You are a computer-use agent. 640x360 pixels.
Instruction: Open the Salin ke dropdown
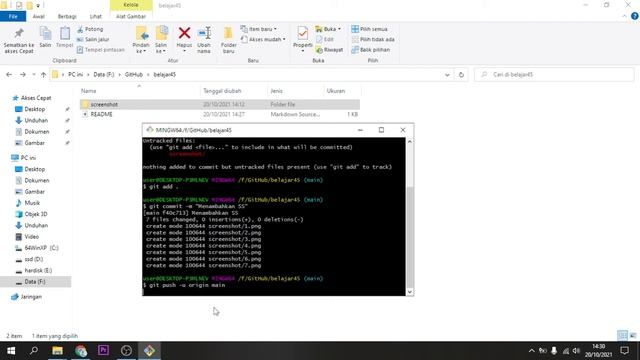click(x=161, y=40)
